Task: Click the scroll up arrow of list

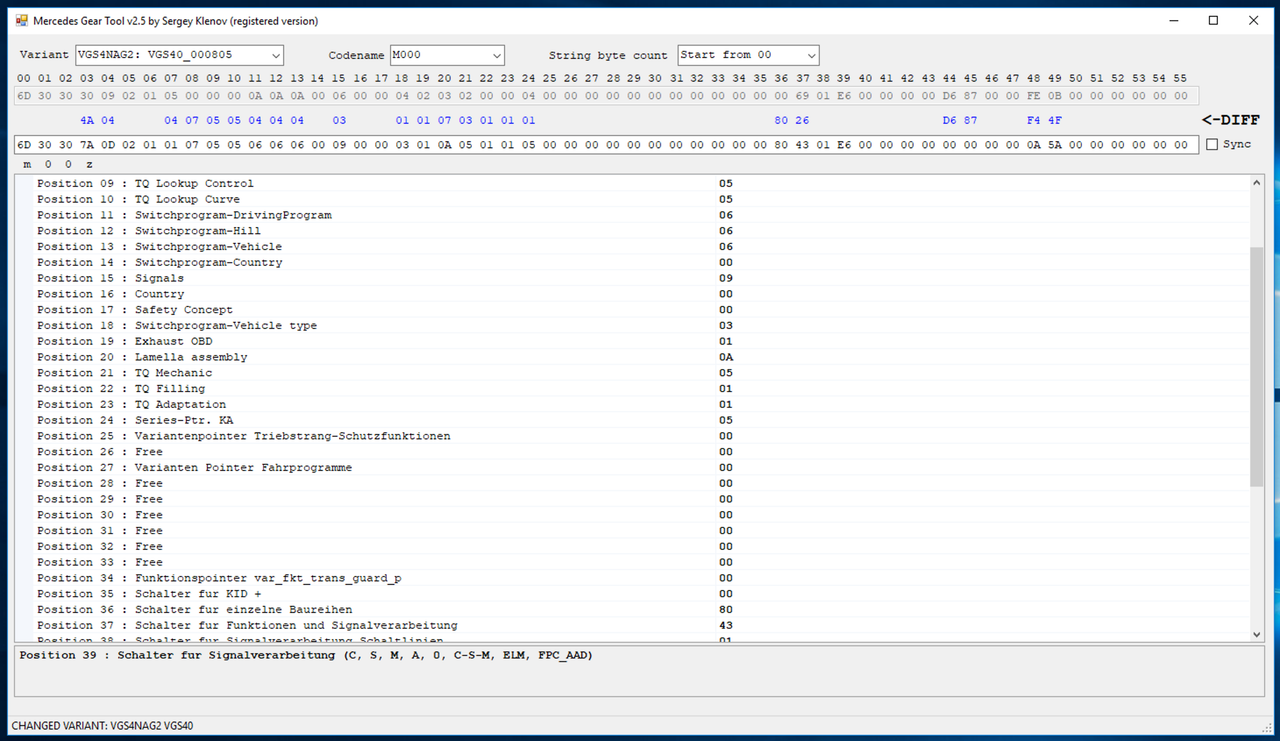Action: 1257,183
